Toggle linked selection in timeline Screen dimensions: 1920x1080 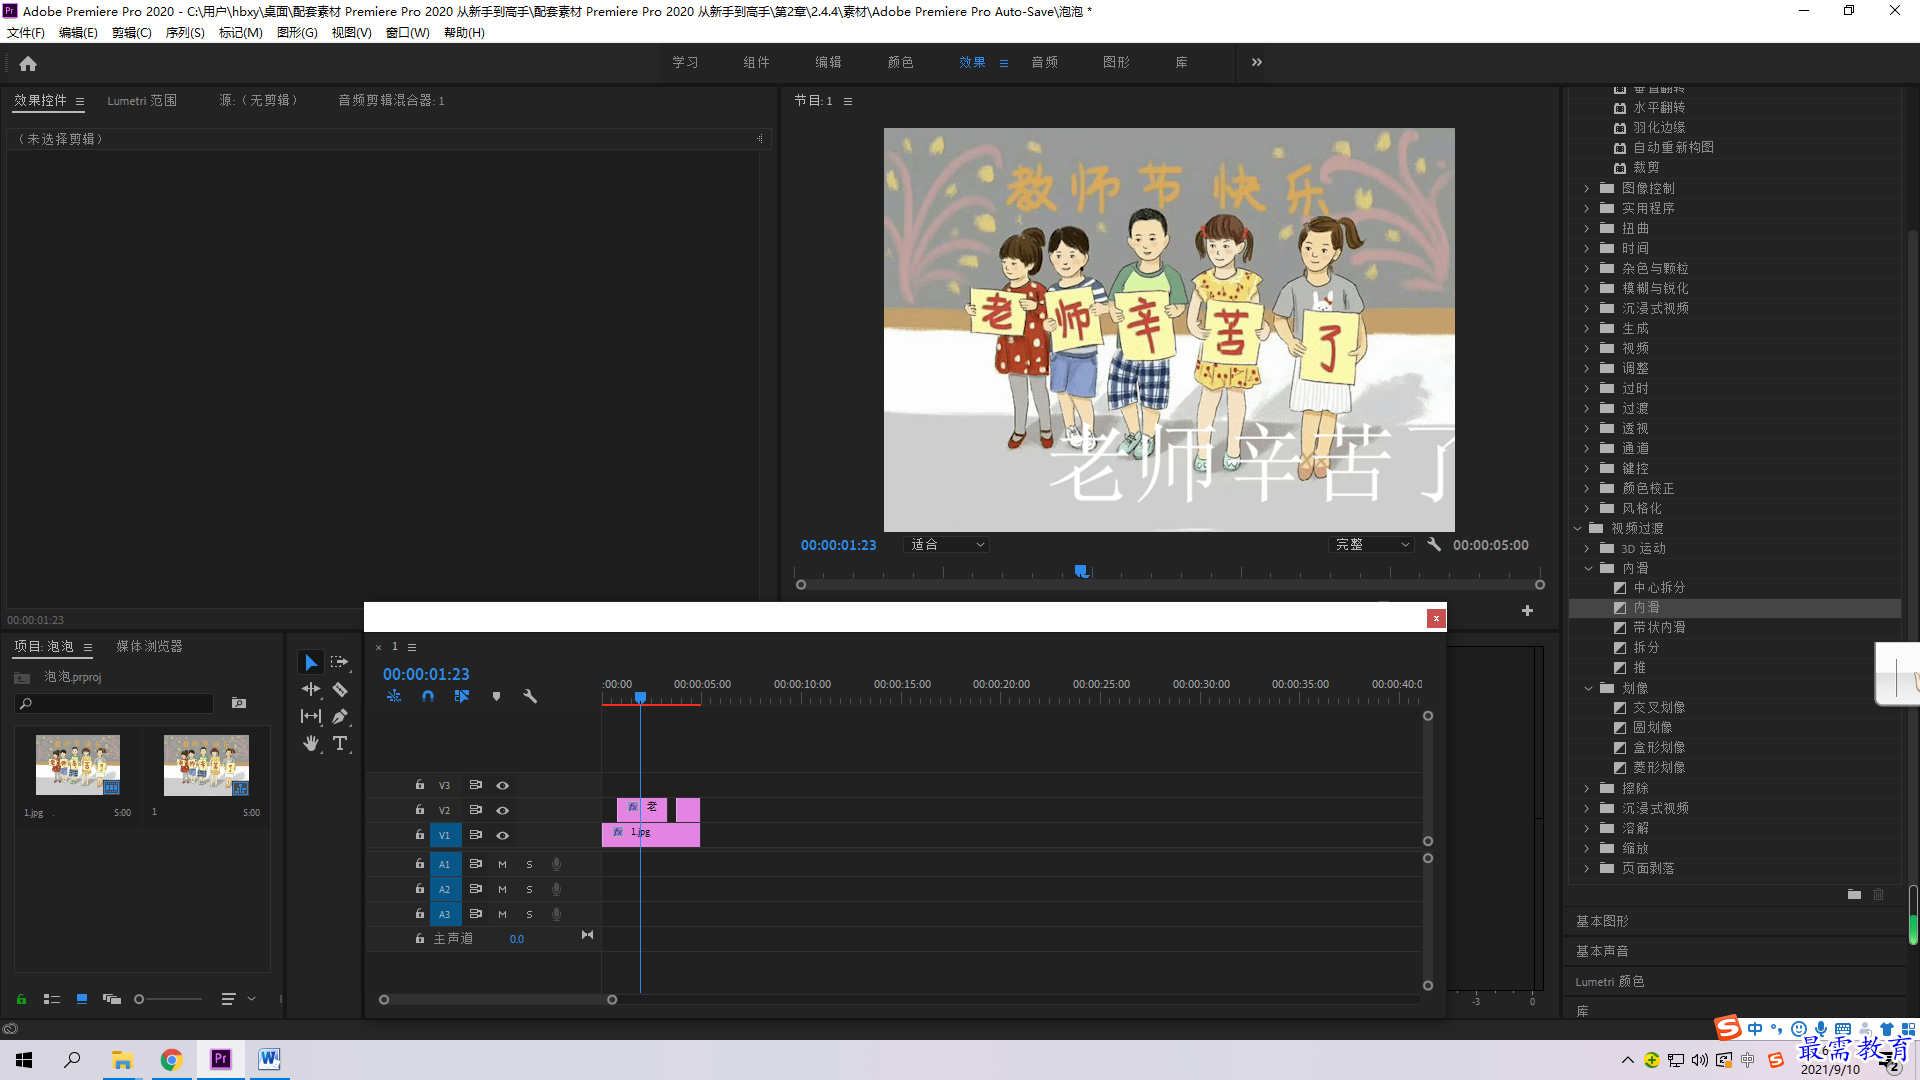[x=462, y=696]
